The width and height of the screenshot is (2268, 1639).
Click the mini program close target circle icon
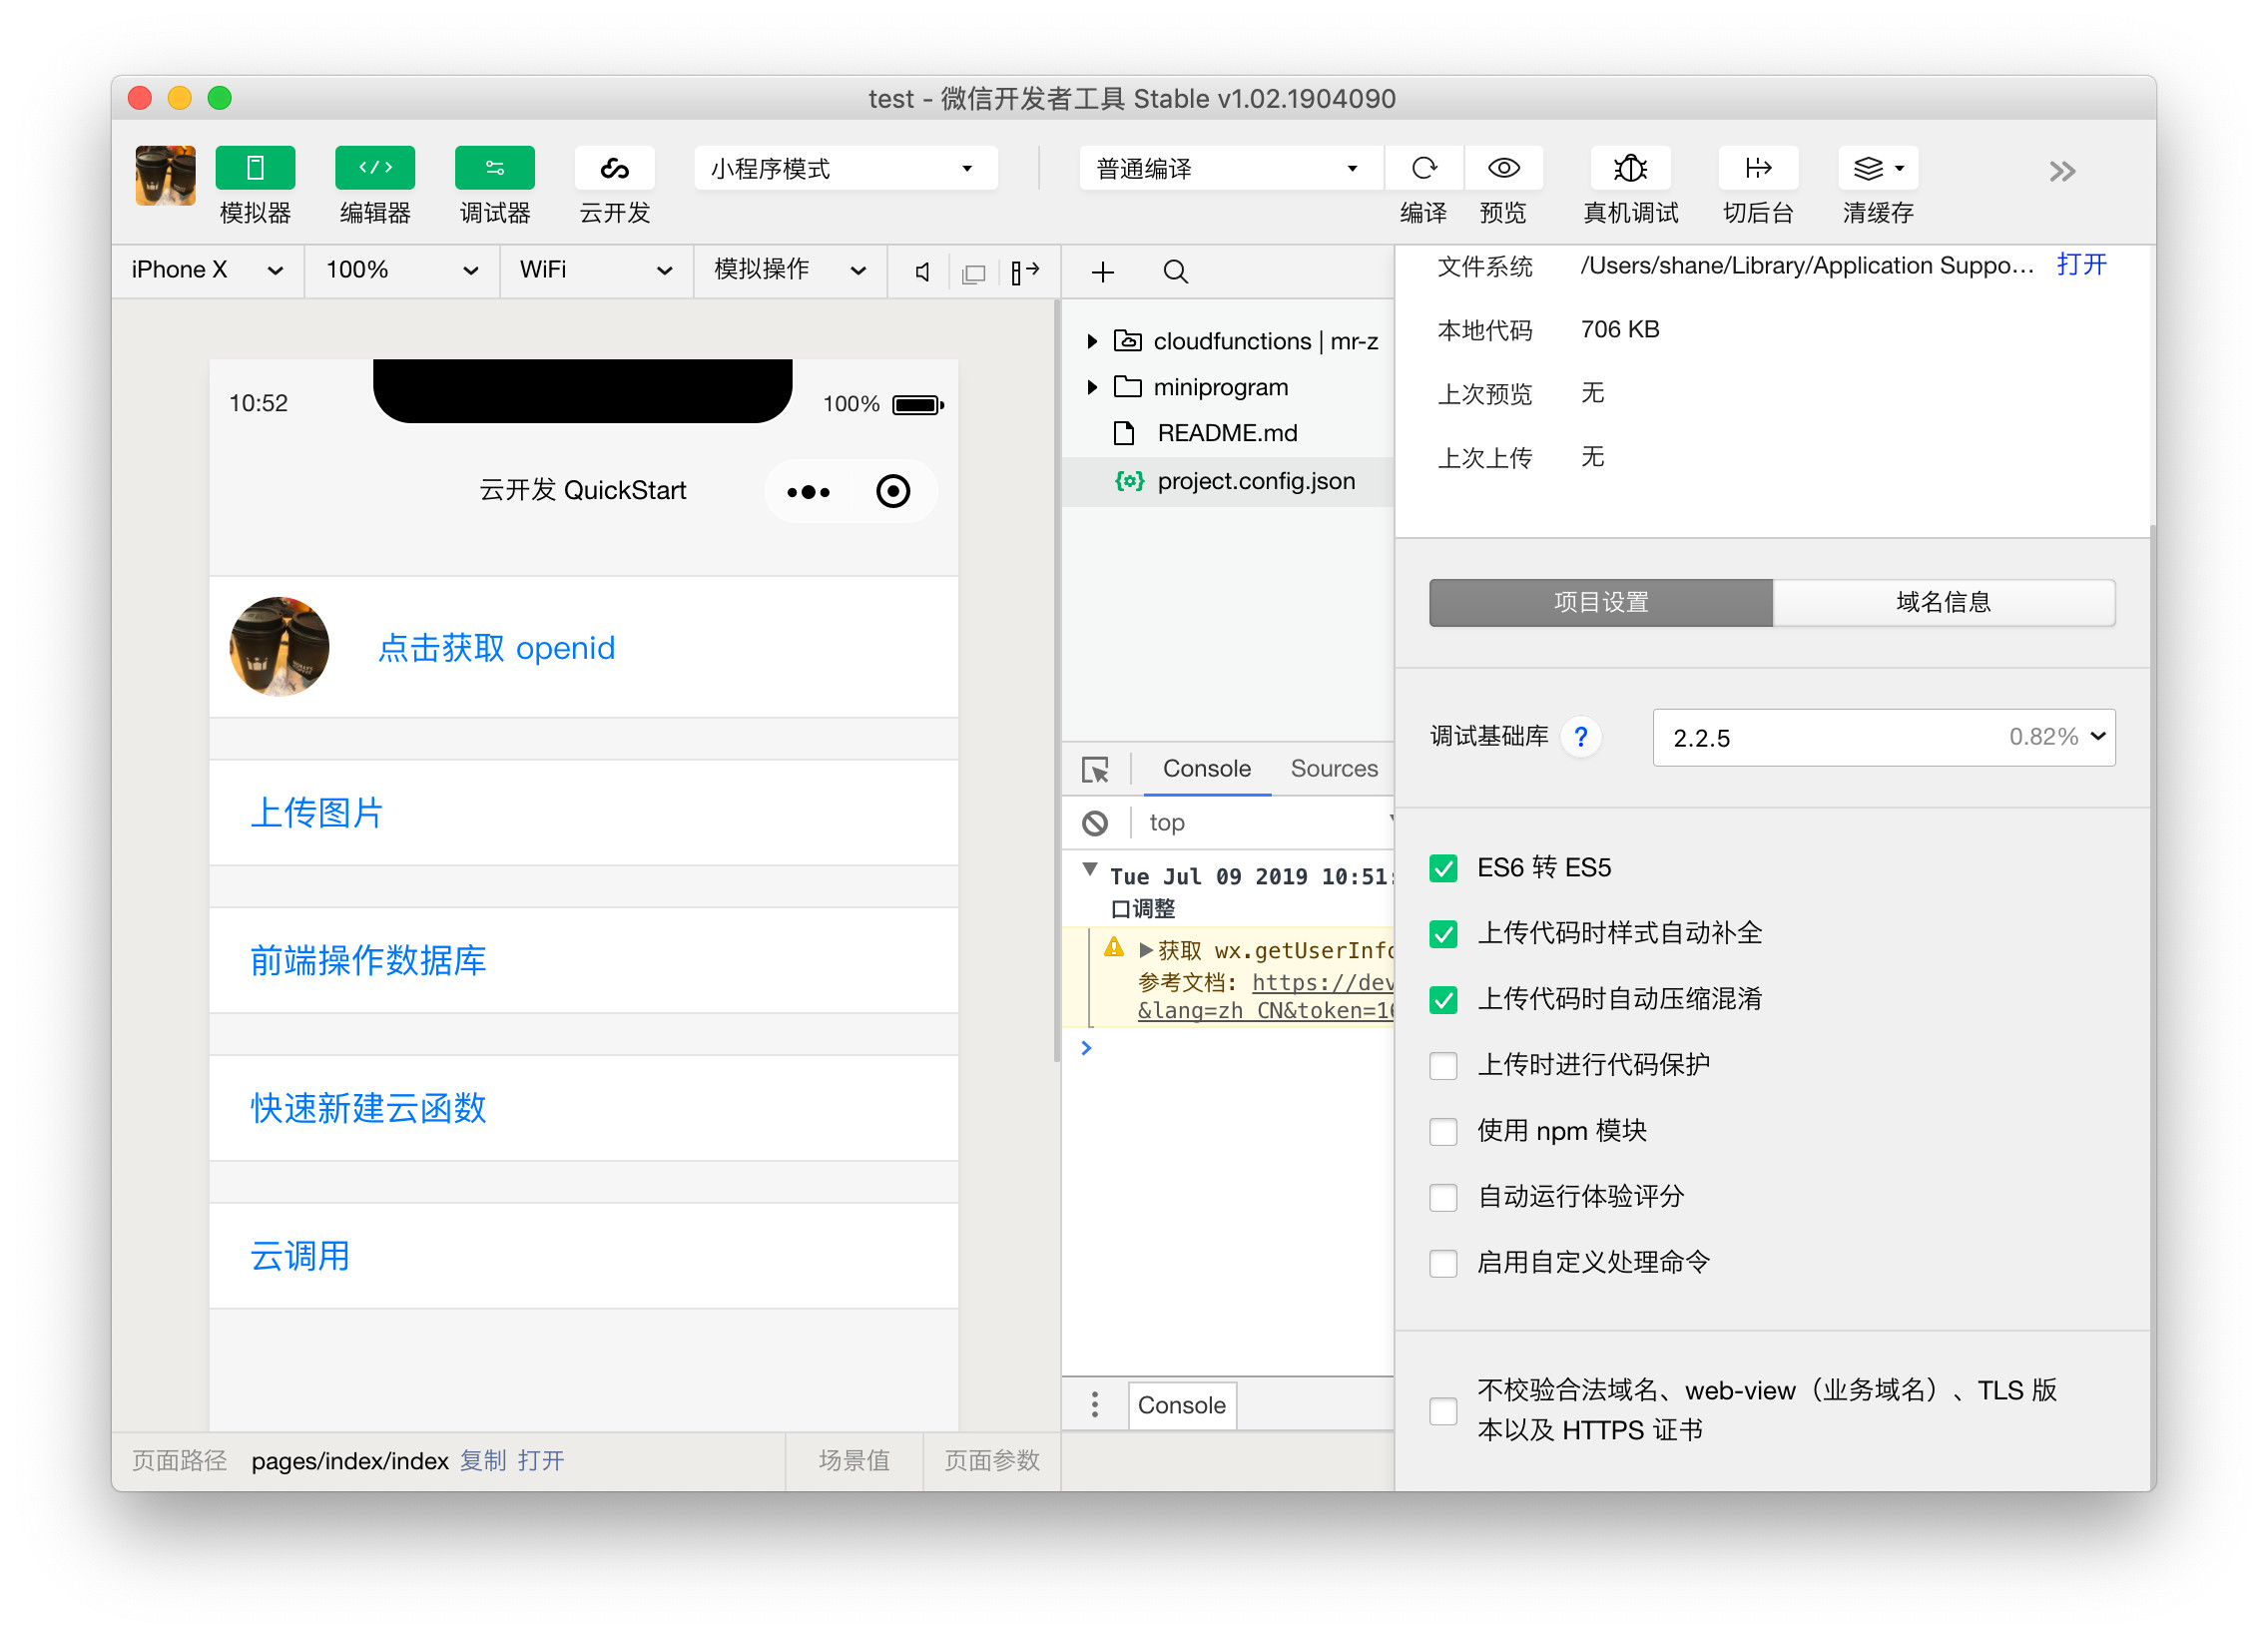[893, 491]
